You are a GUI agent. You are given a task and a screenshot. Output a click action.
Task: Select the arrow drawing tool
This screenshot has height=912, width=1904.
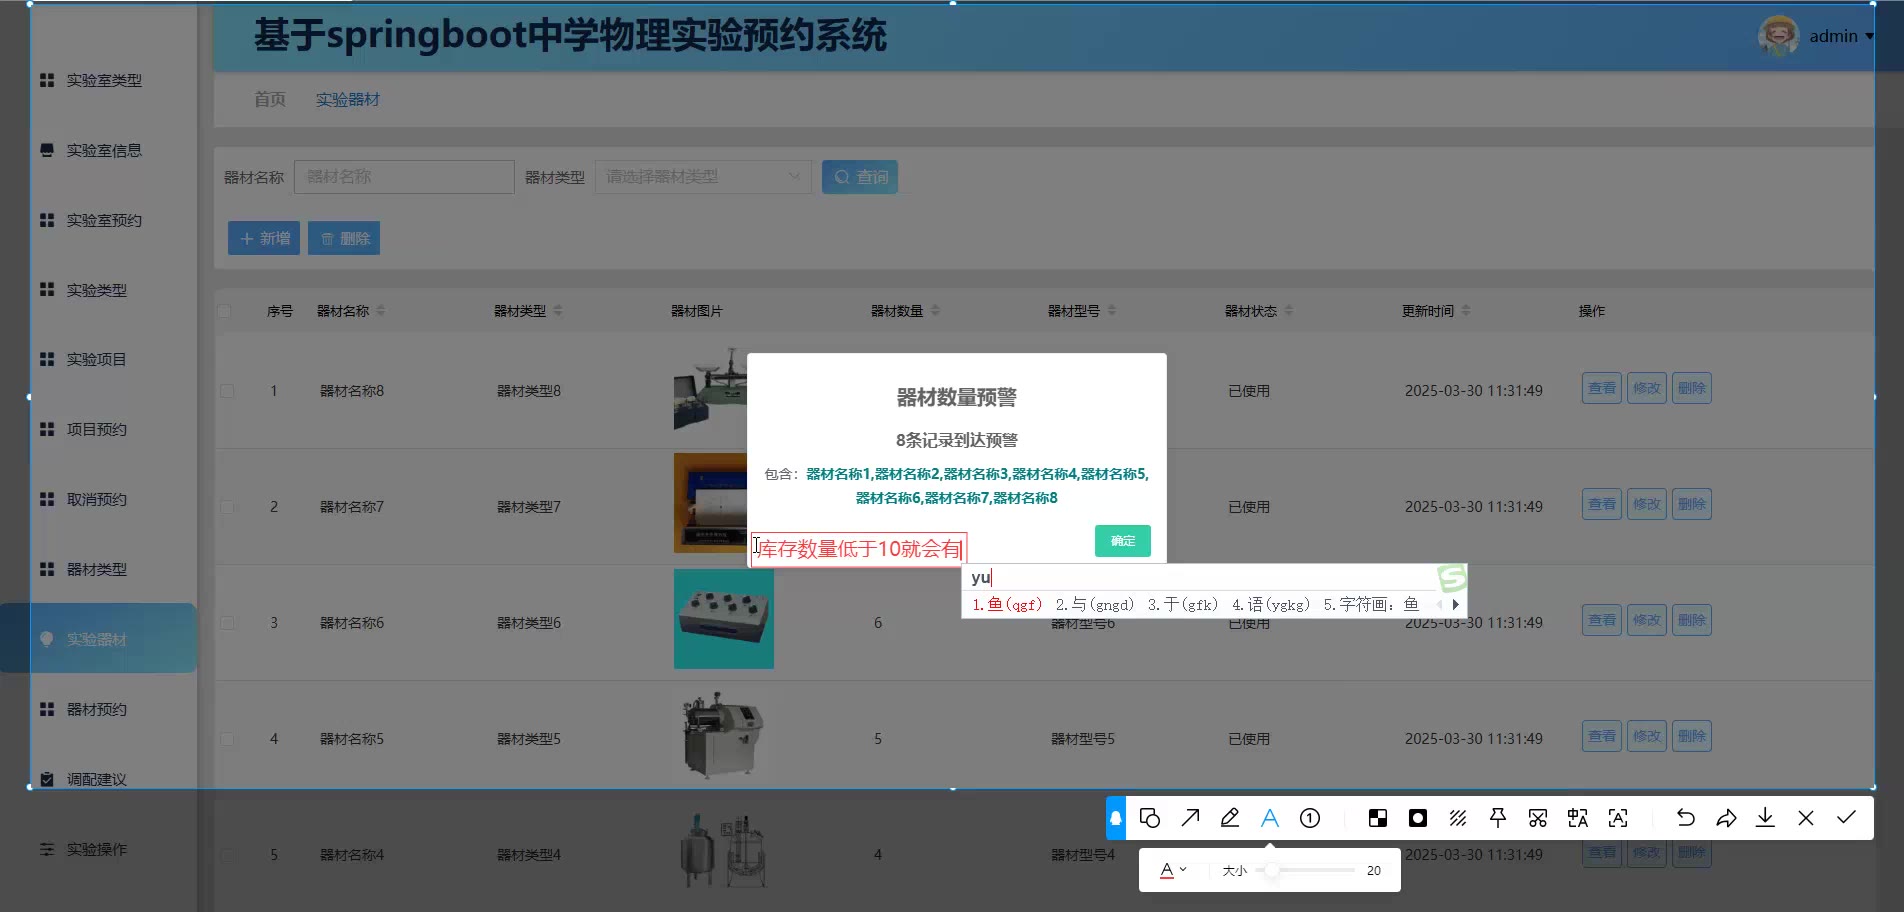pyautogui.click(x=1190, y=818)
